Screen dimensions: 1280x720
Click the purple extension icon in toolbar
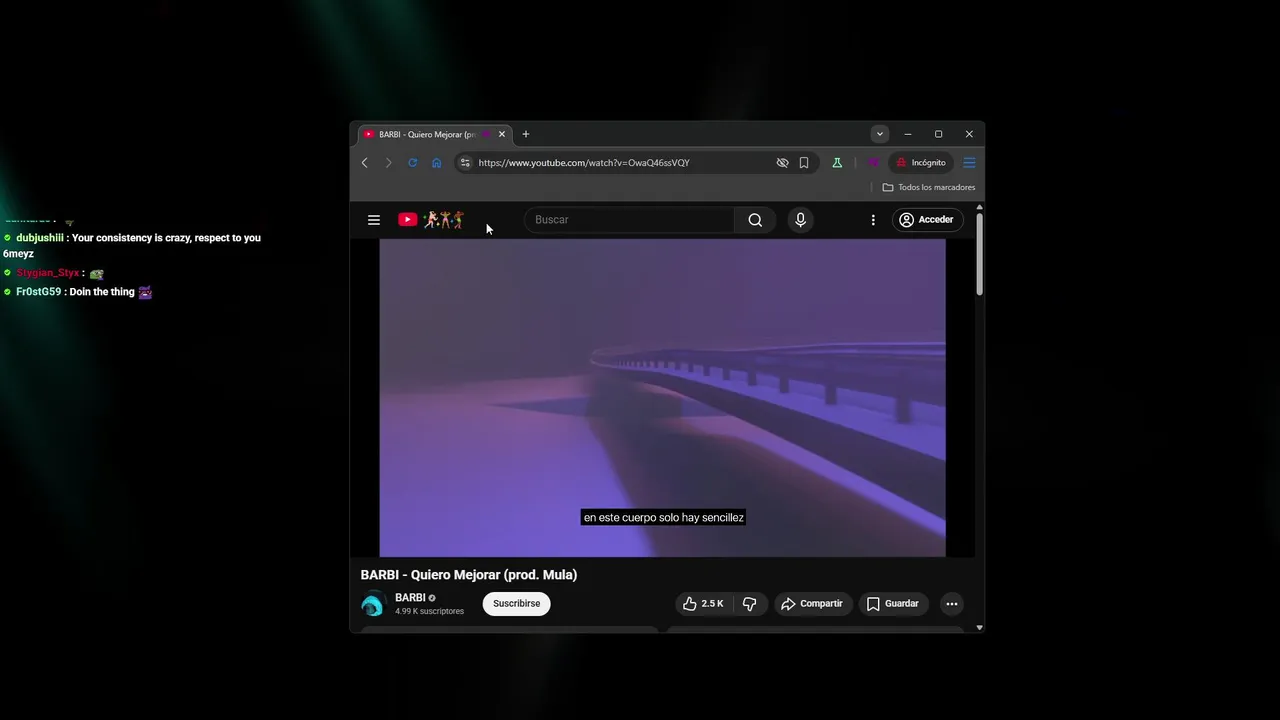pyautogui.click(x=873, y=163)
